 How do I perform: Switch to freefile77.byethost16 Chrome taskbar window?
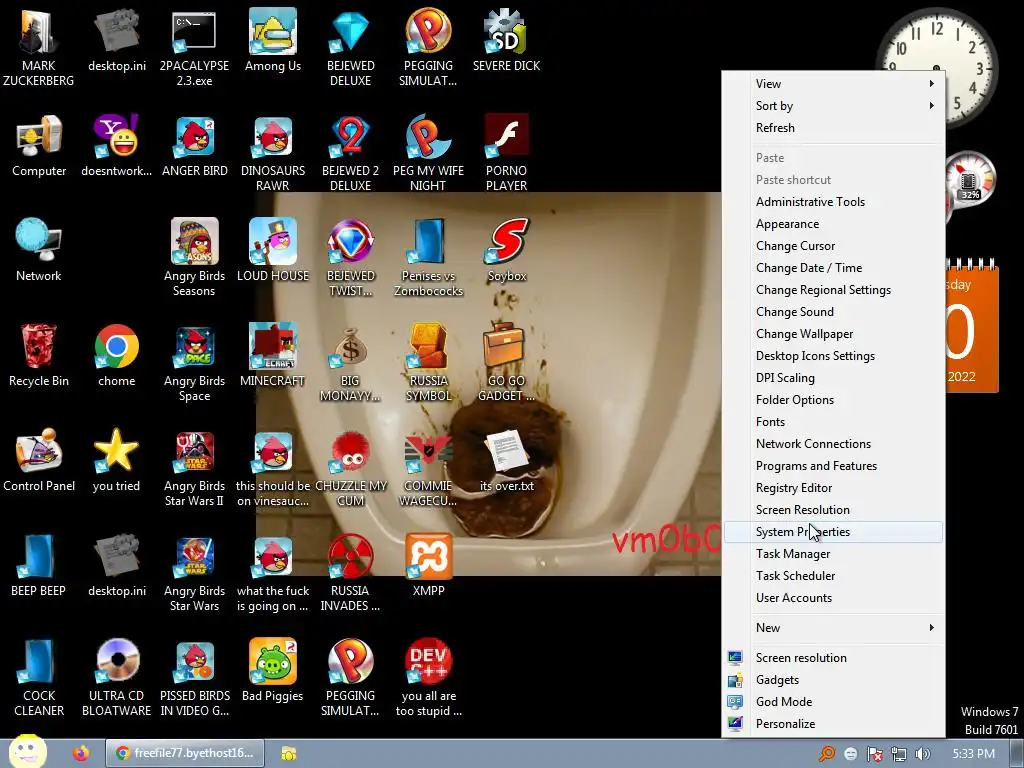tap(185, 753)
